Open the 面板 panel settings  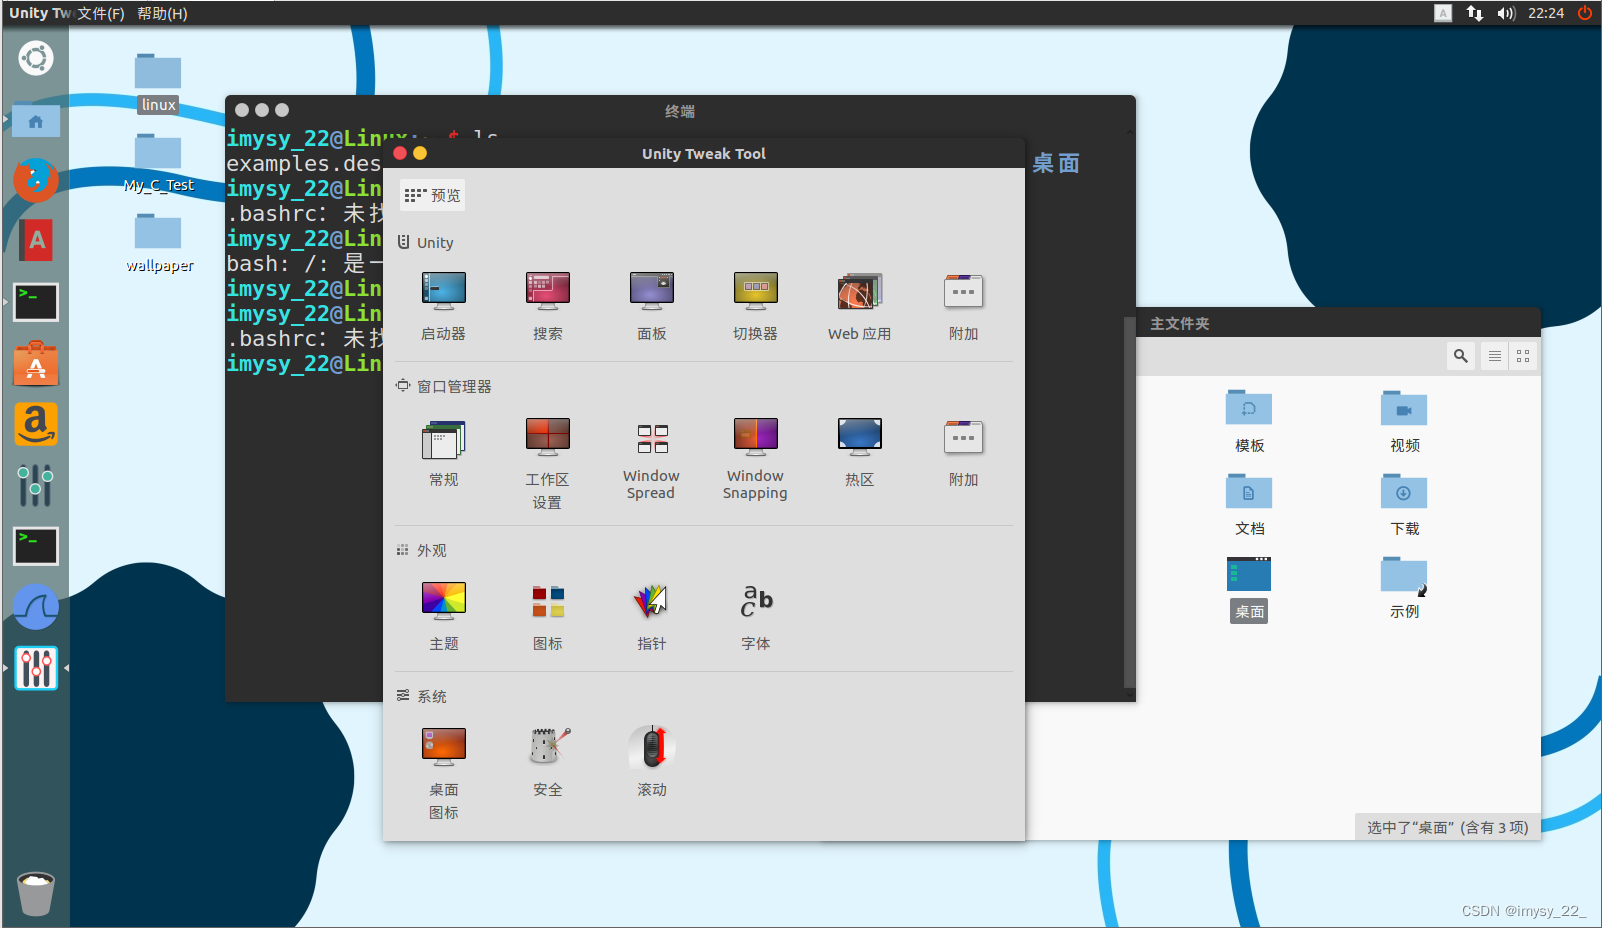pyautogui.click(x=651, y=307)
